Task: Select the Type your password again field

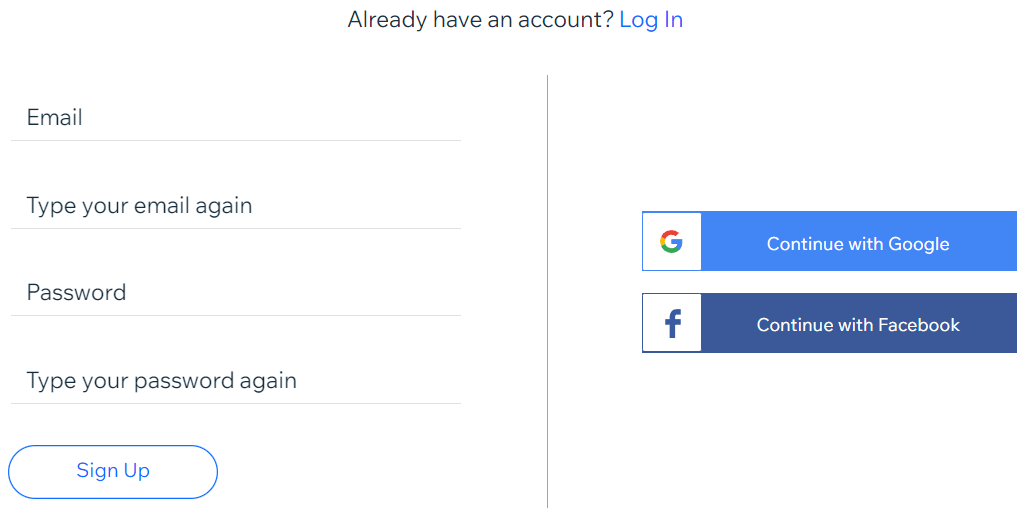Action: click(236, 382)
